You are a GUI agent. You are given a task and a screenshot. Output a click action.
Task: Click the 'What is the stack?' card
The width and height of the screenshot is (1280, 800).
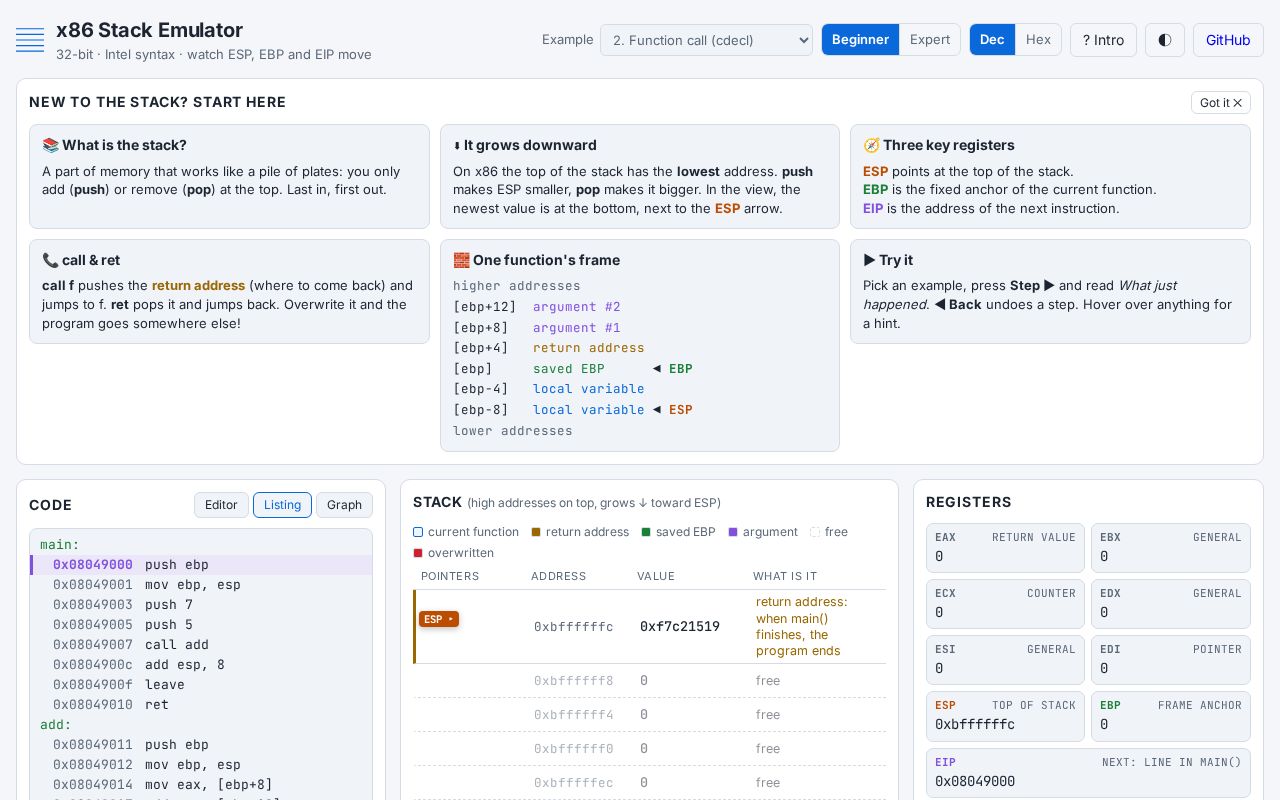229,177
